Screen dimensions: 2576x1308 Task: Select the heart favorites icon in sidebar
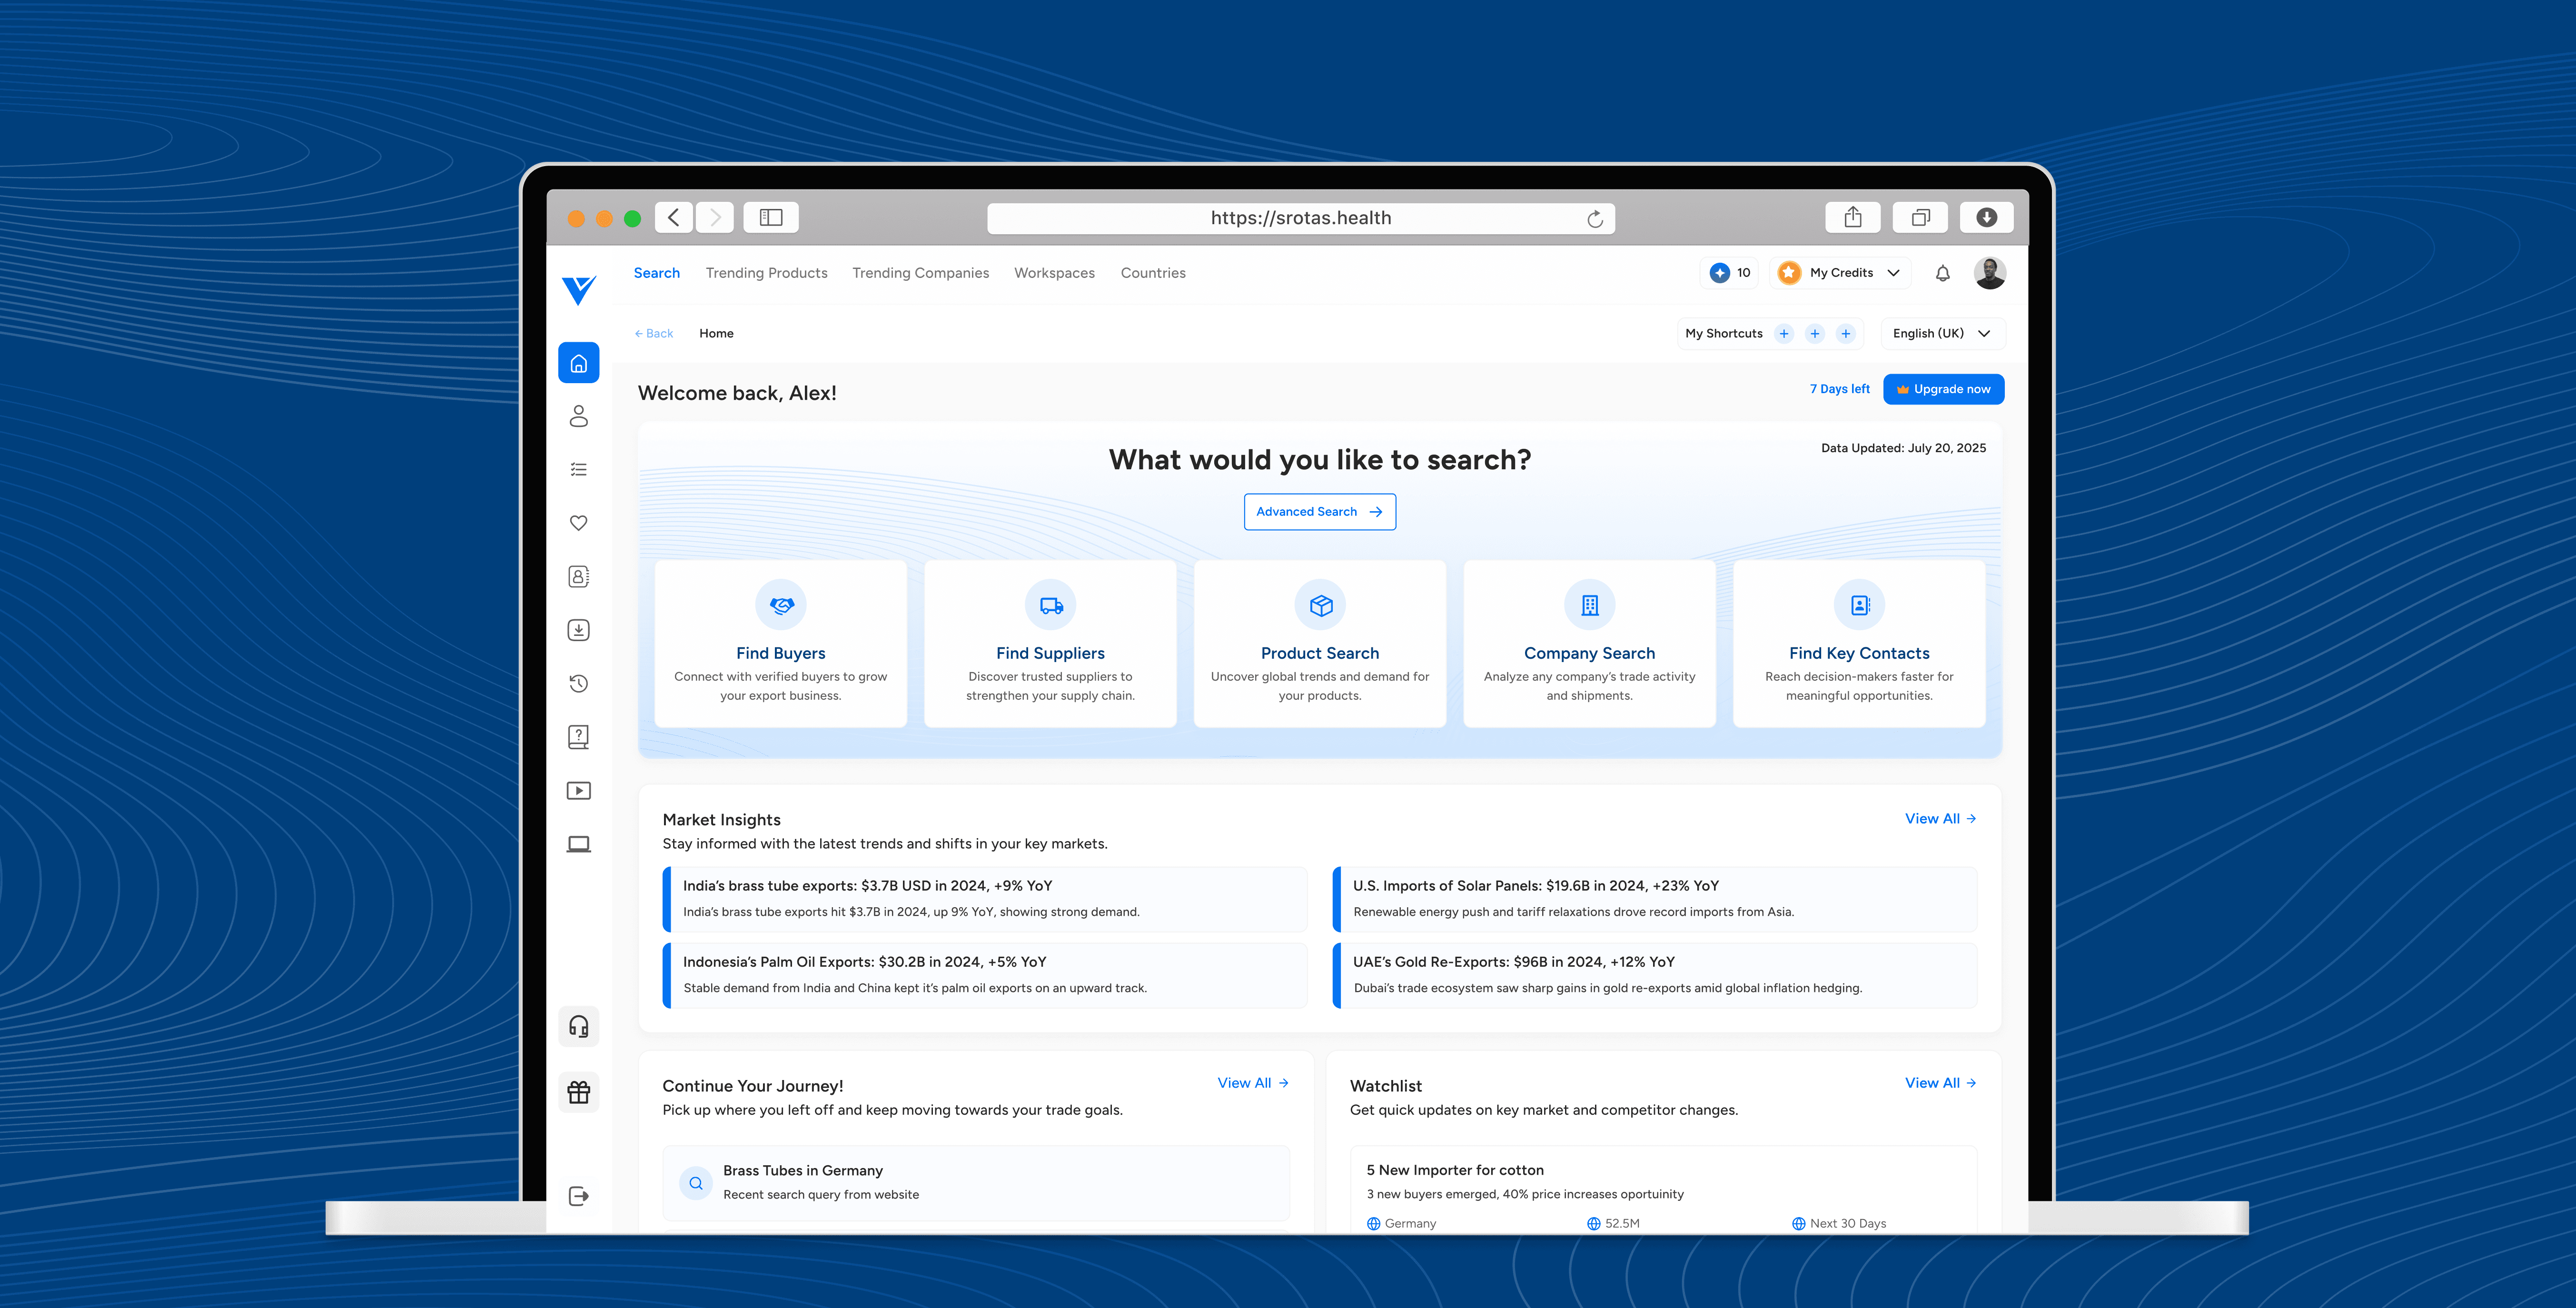coord(579,522)
